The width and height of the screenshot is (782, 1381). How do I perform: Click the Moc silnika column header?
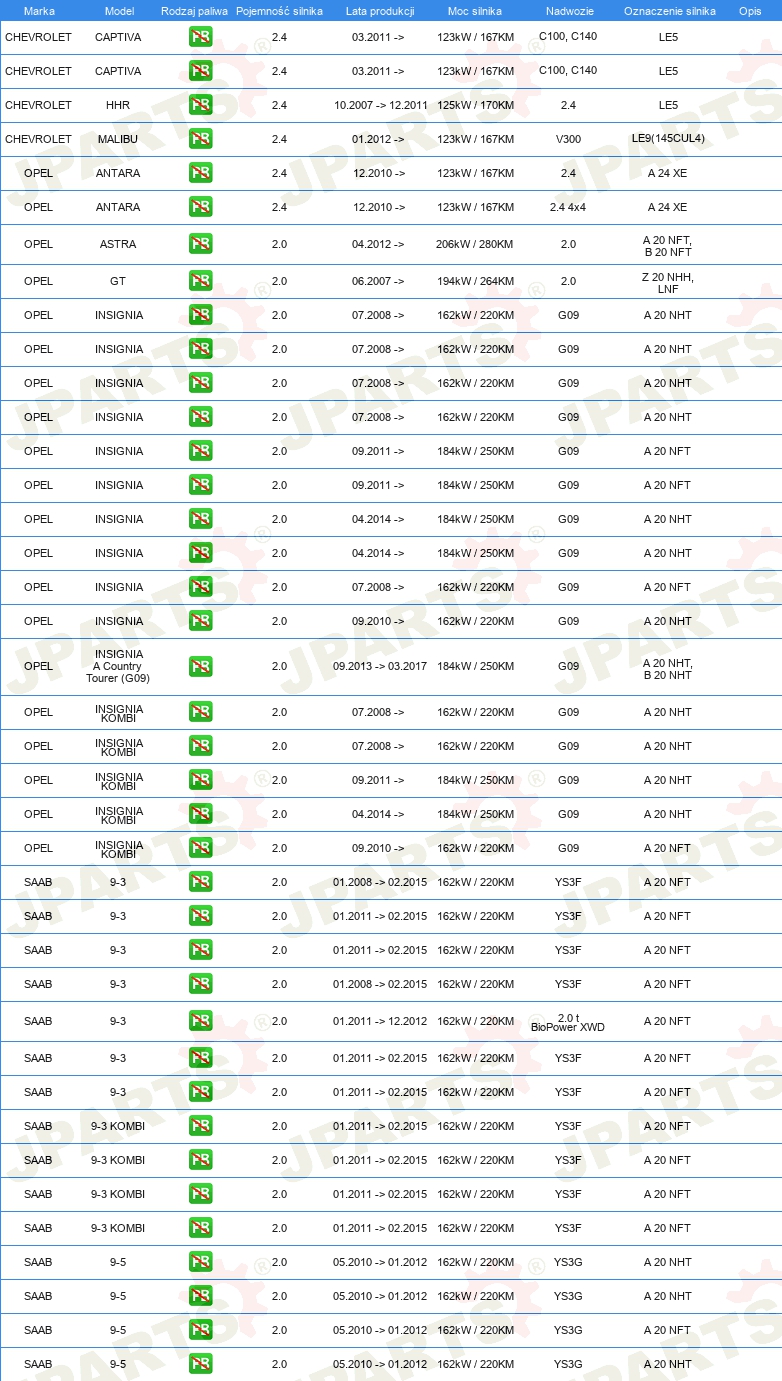point(475,10)
